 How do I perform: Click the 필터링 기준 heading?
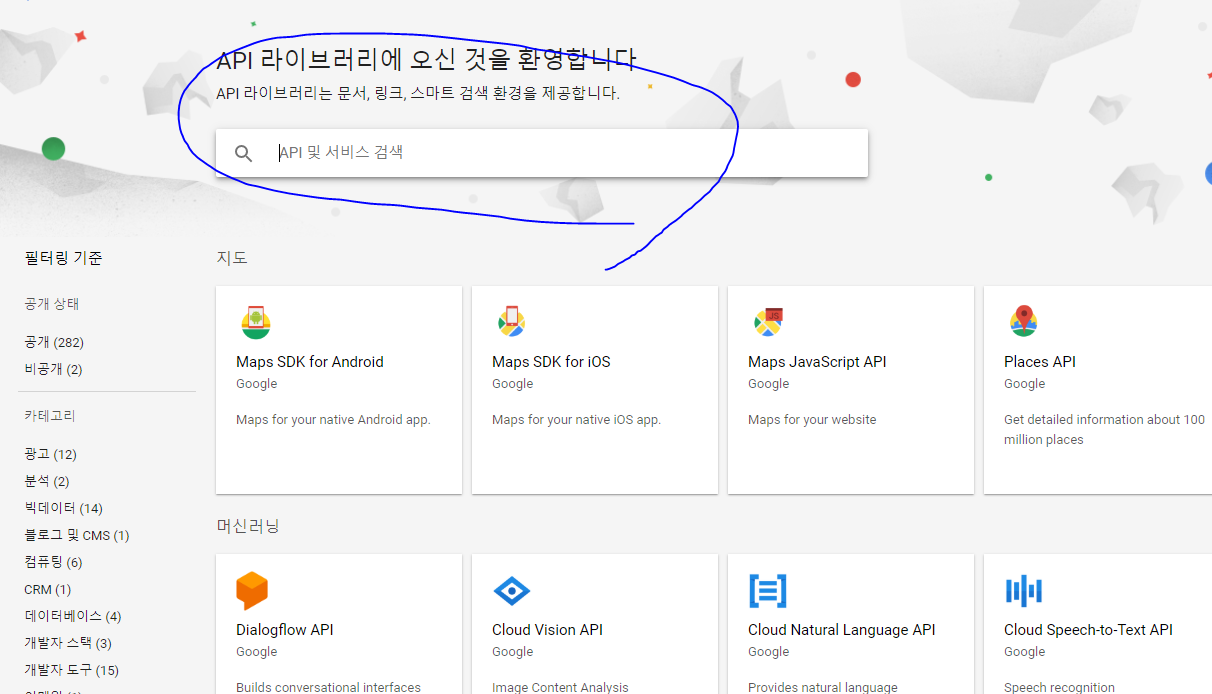pyautogui.click(x=63, y=258)
